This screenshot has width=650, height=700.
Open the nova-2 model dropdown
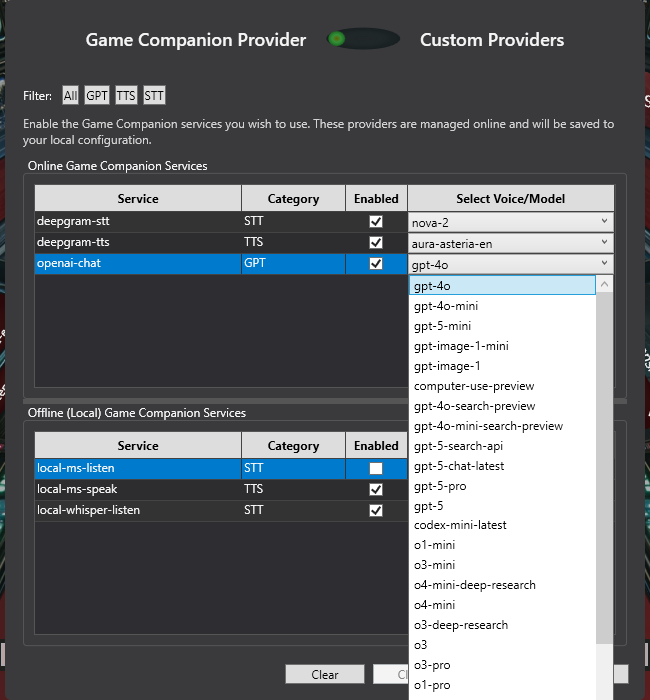510,222
